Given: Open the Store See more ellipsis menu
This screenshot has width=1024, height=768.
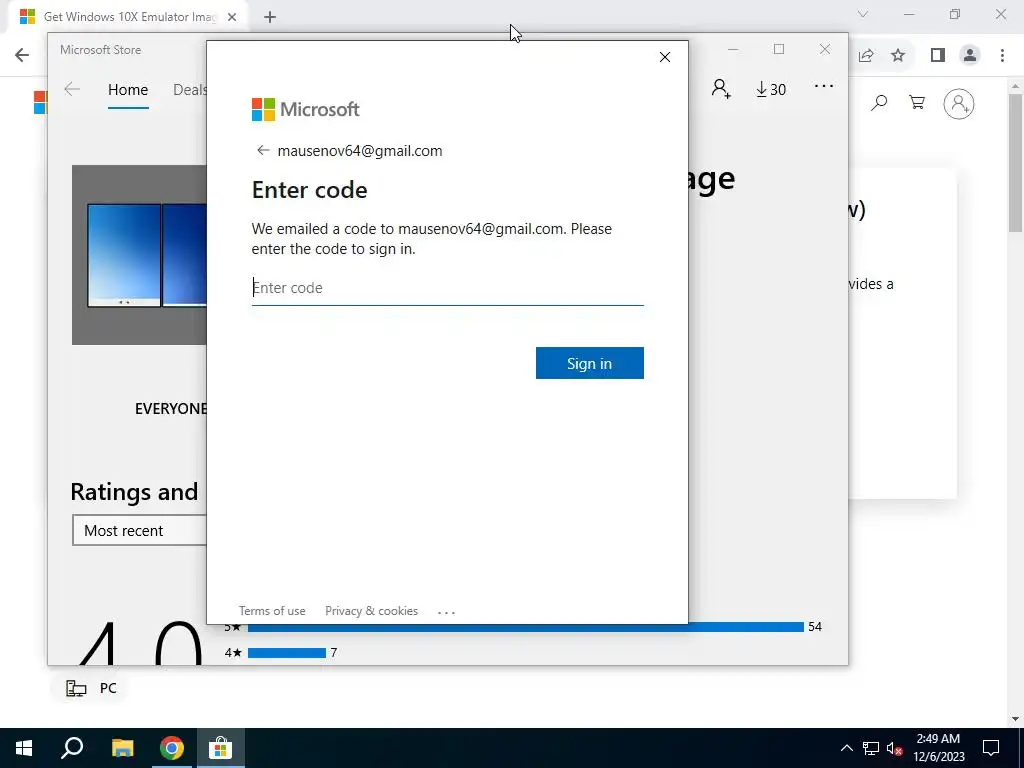Looking at the screenshot, I should coord(824,86).
